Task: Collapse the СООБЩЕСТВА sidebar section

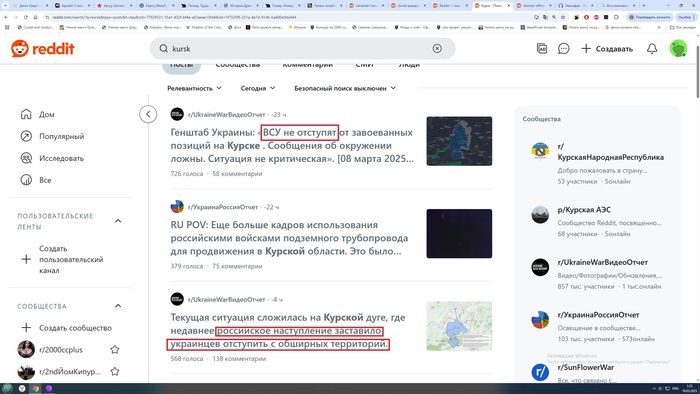Action: coord(118,306)
